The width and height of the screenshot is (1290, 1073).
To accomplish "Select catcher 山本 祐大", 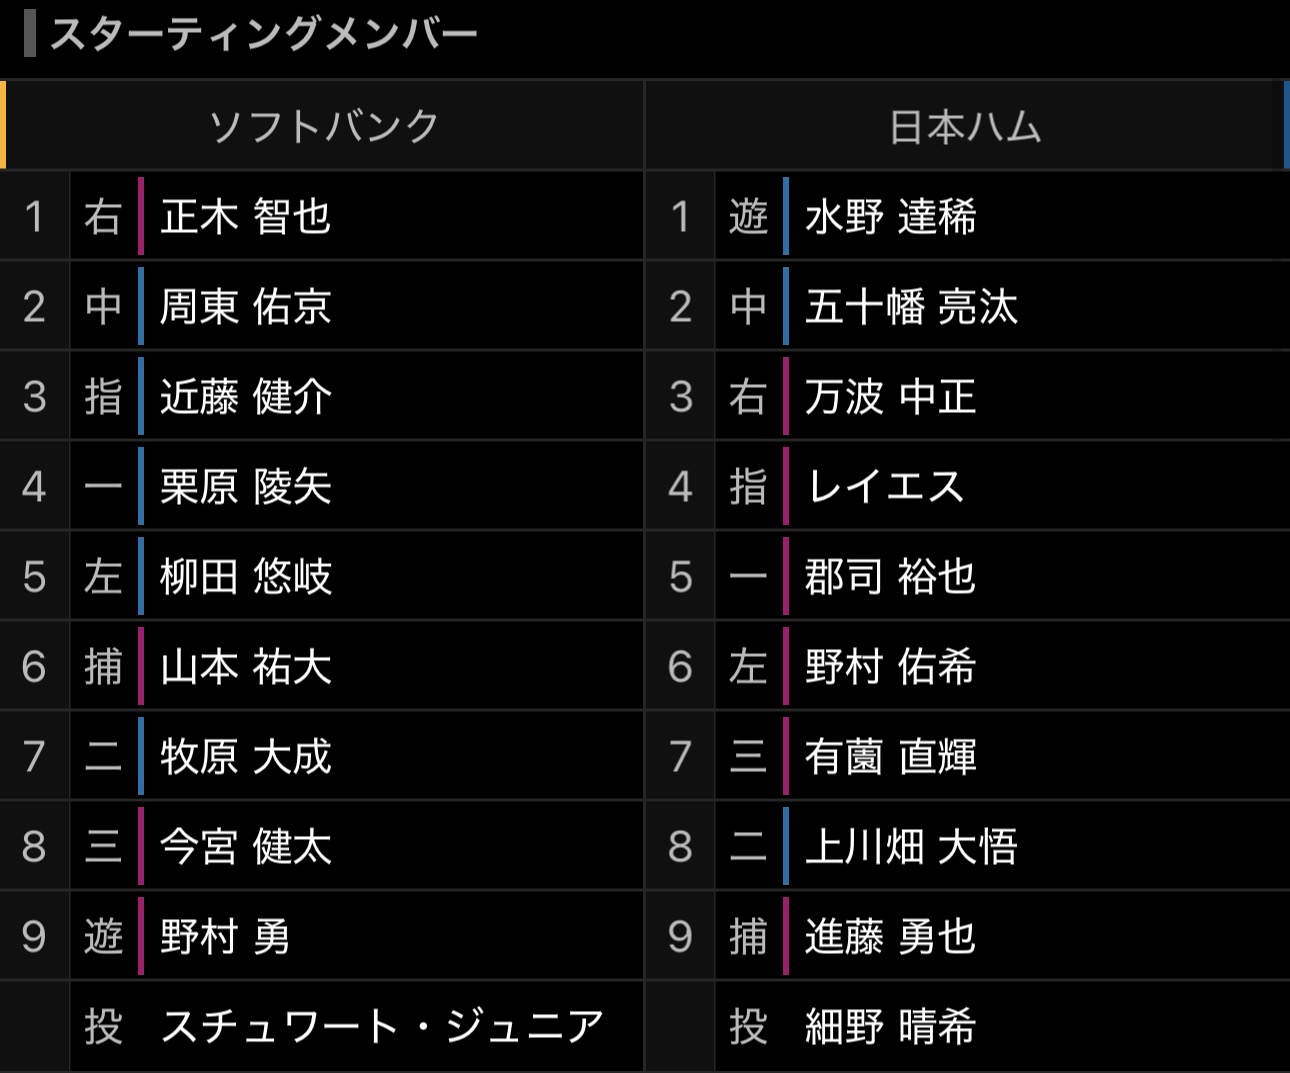I will tap(246, 667).
